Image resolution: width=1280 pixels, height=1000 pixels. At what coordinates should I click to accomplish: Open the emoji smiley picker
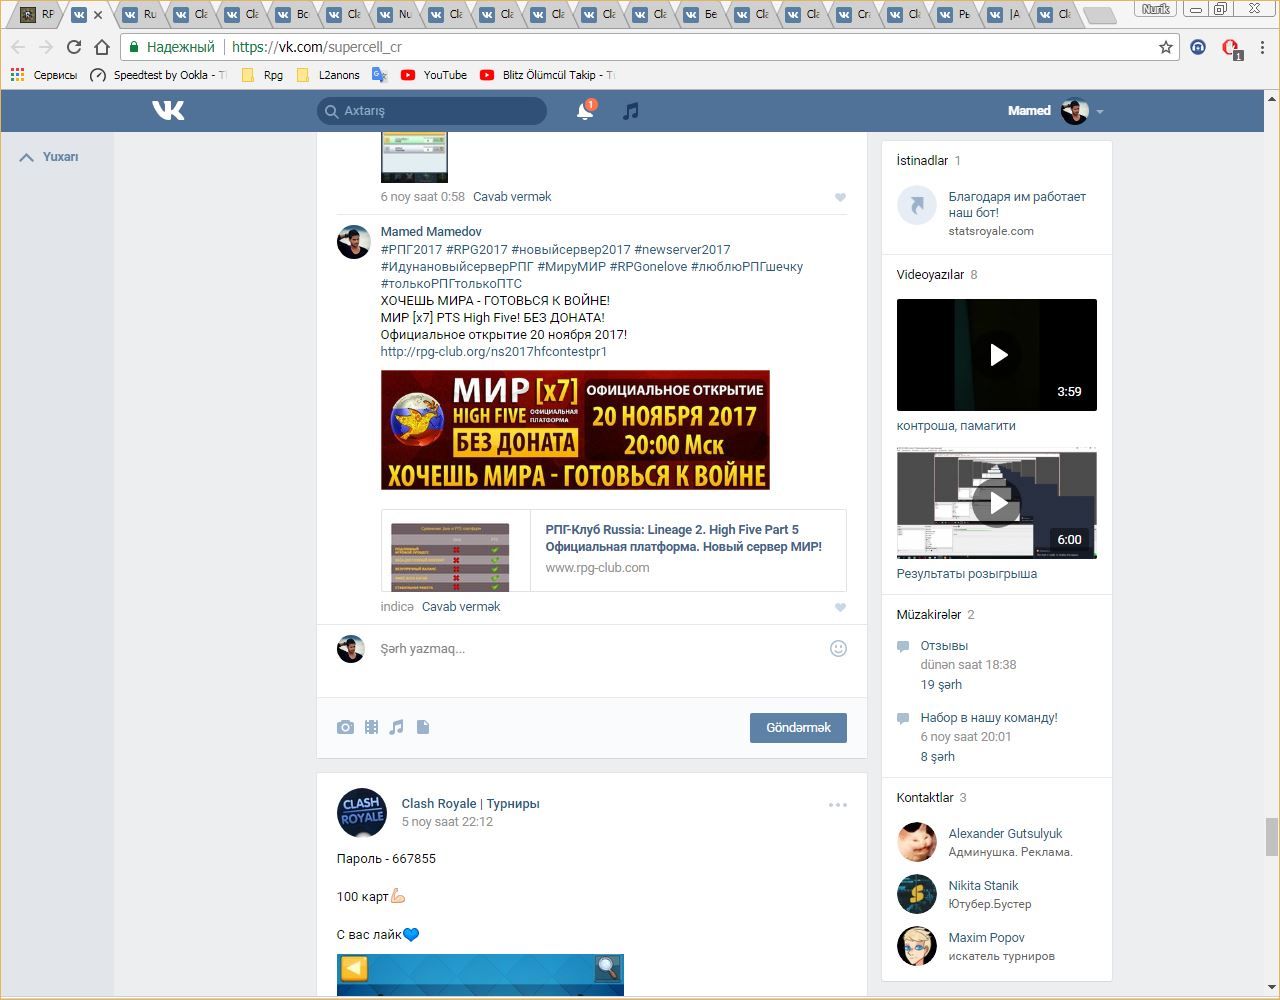click(838, 648)
